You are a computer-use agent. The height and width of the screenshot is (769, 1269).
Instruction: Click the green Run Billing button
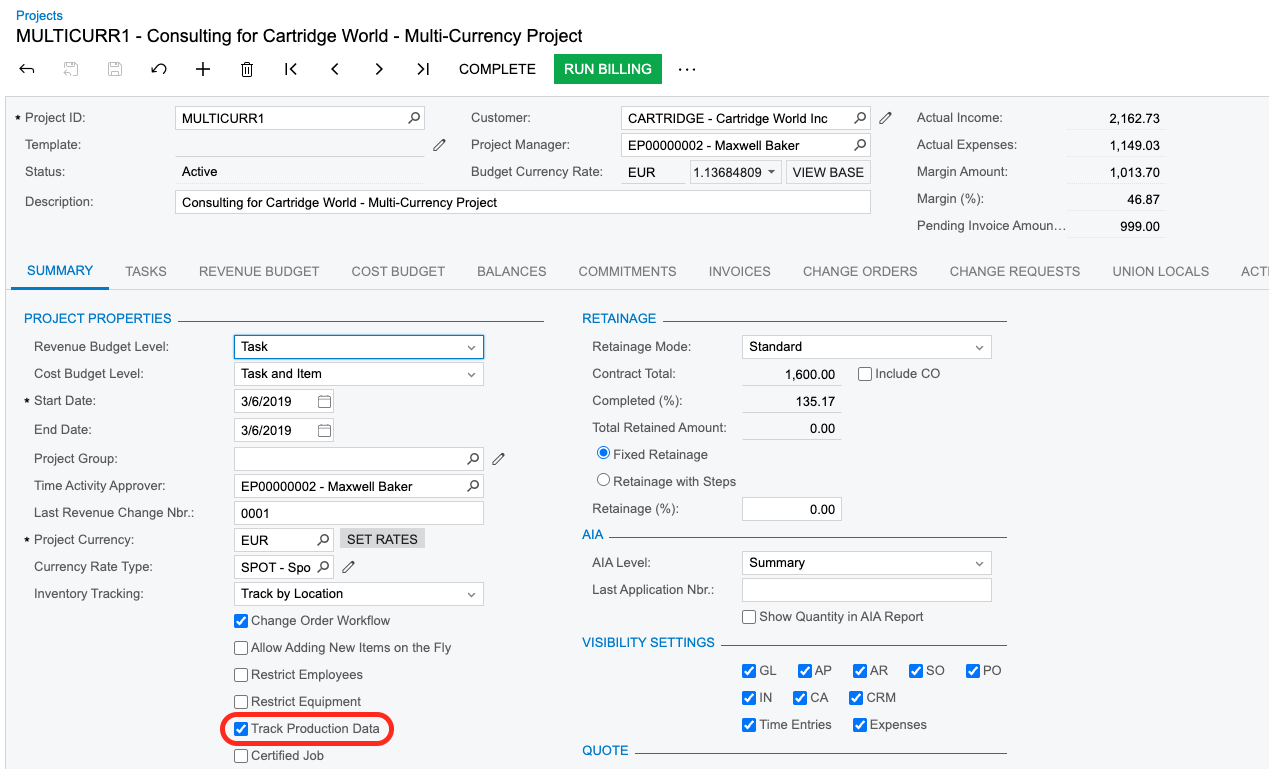coord(607,69)
